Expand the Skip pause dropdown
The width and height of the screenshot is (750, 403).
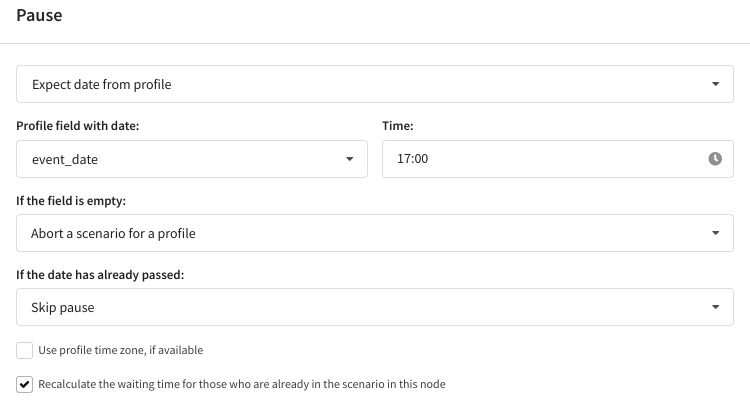click(375, 307)
